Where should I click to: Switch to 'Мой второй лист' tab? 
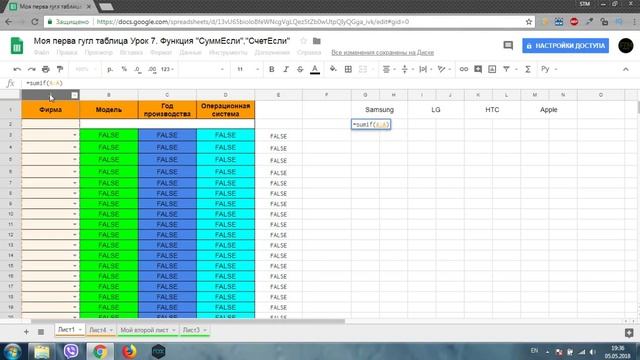(144, 330)
